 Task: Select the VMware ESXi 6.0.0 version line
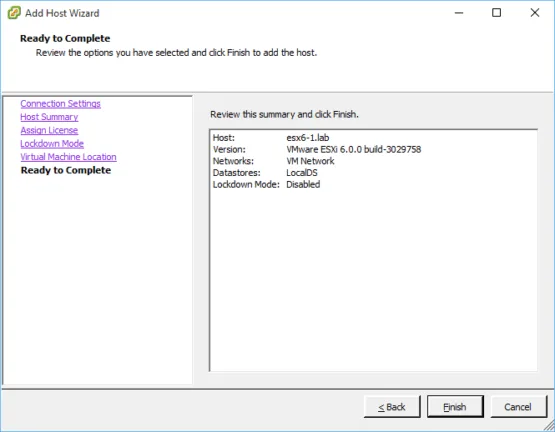point(354,149)
